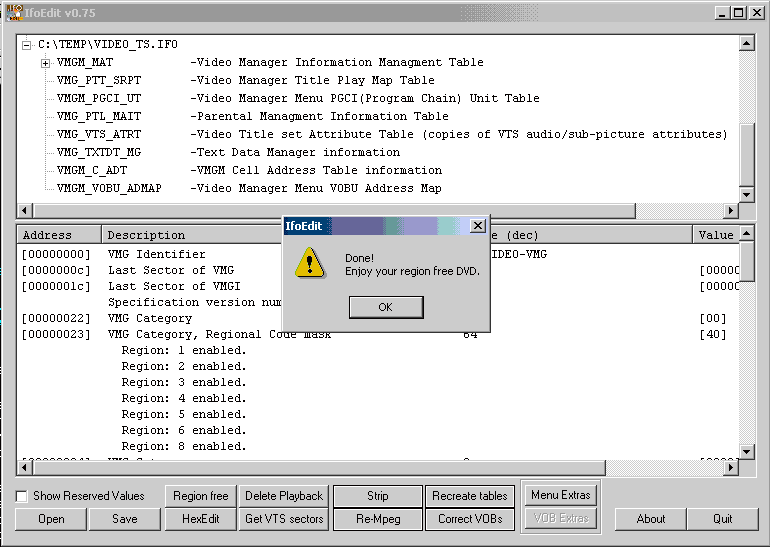
Task: Click 'Region: 2 enabled.' line
Action: 184,366
